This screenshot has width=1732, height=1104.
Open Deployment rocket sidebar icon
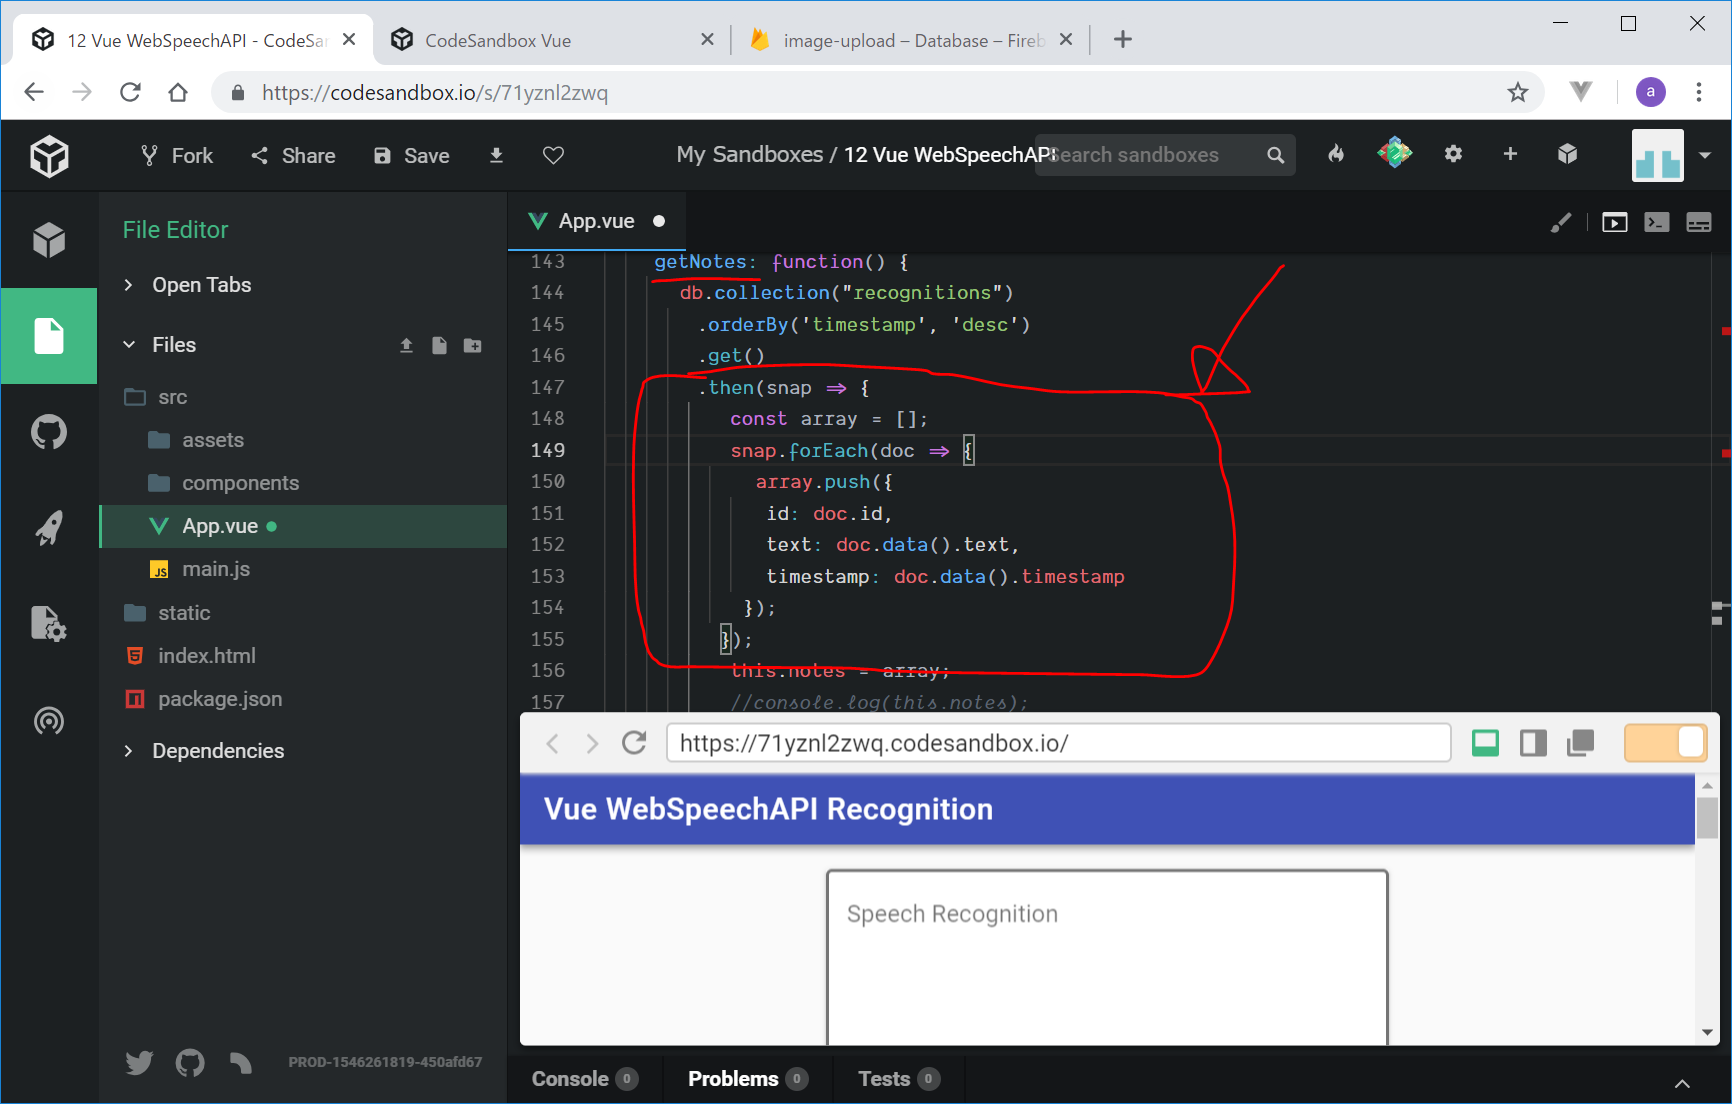(x=49, y=528)
